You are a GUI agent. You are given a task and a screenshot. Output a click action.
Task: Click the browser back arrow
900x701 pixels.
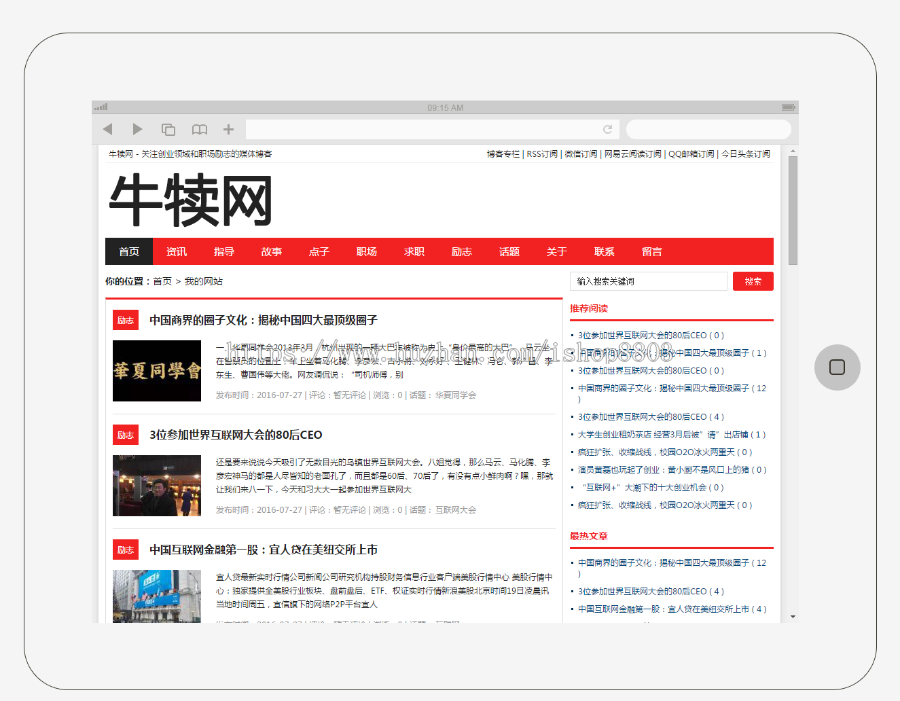pyautogui.click(x=108, y=128)
